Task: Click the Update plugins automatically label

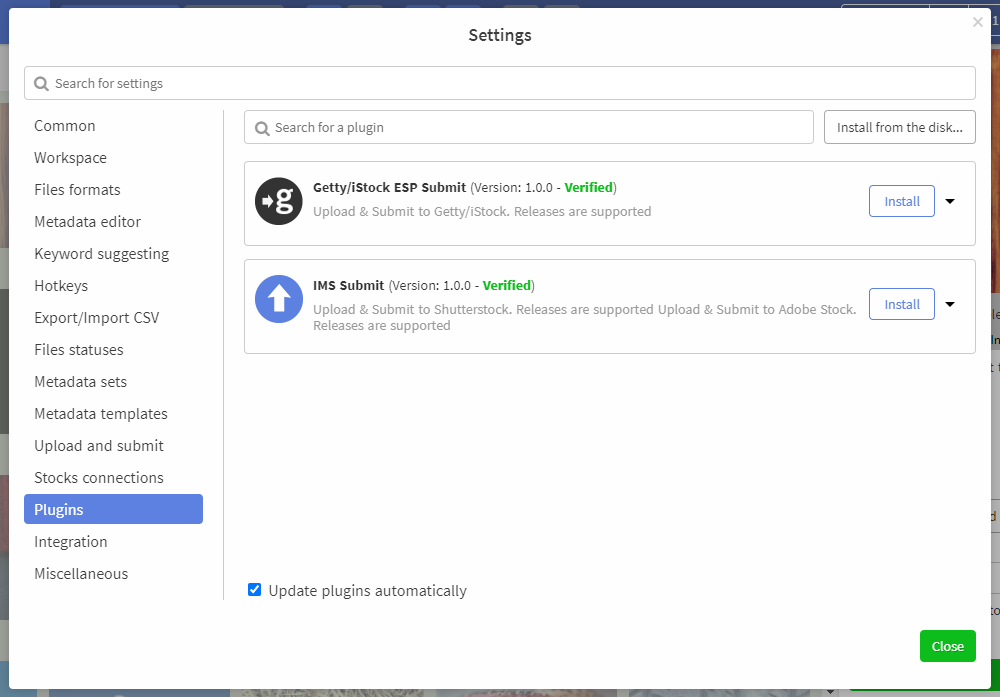Action: point(367,591)
